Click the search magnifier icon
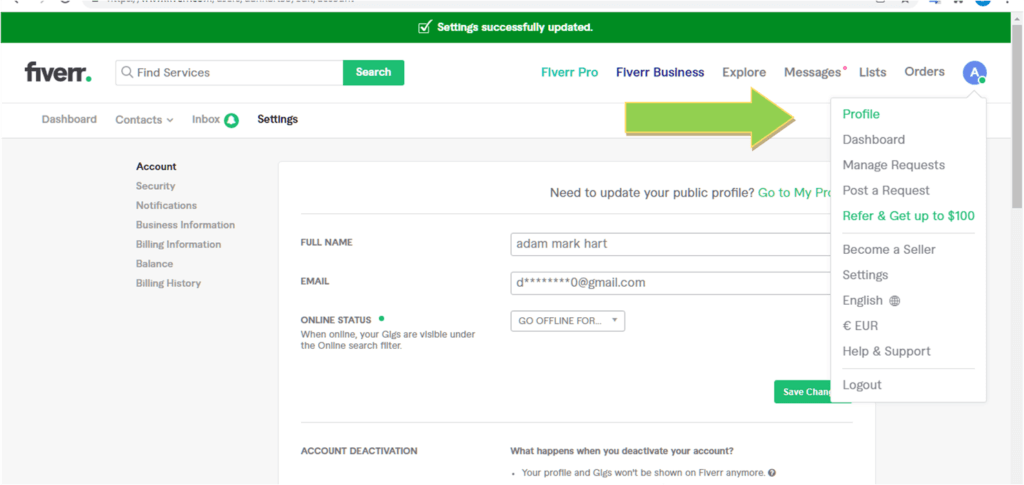Image resolution: width=1024 pixels, height=485 pixels. pos(127,72)
